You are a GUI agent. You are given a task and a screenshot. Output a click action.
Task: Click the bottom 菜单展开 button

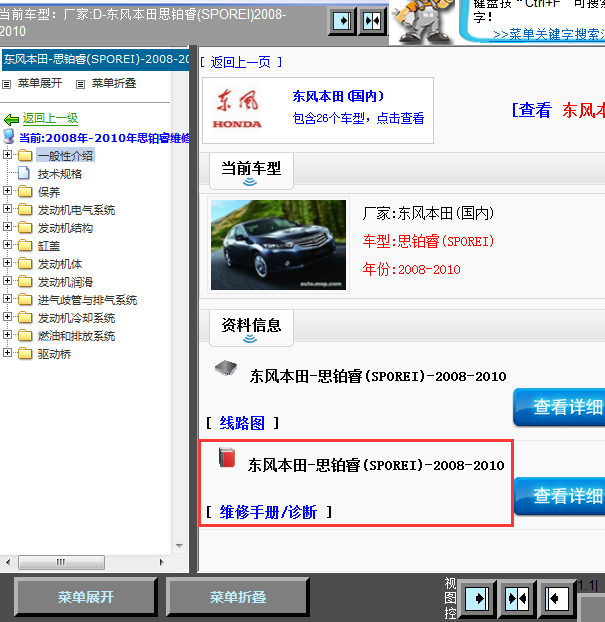click(x=86, y=597)
